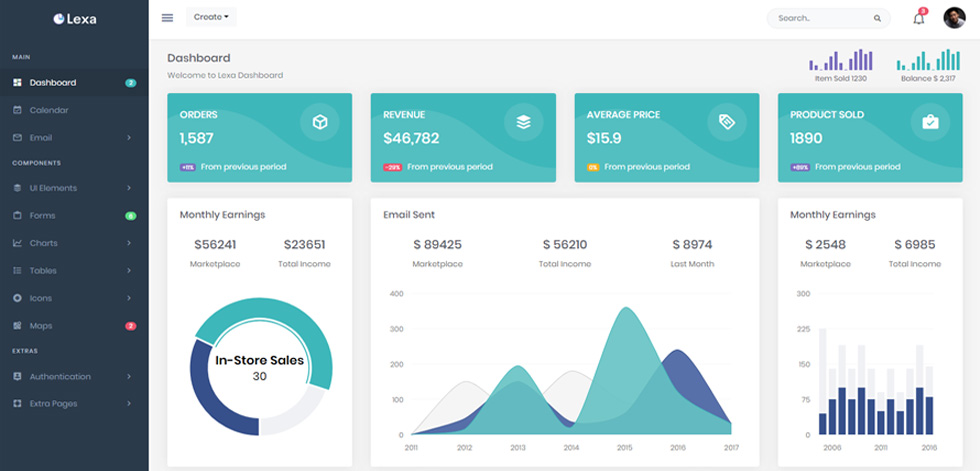
Task: Toggle the hamburger sidebar menu icon
Action: point(168,17)
